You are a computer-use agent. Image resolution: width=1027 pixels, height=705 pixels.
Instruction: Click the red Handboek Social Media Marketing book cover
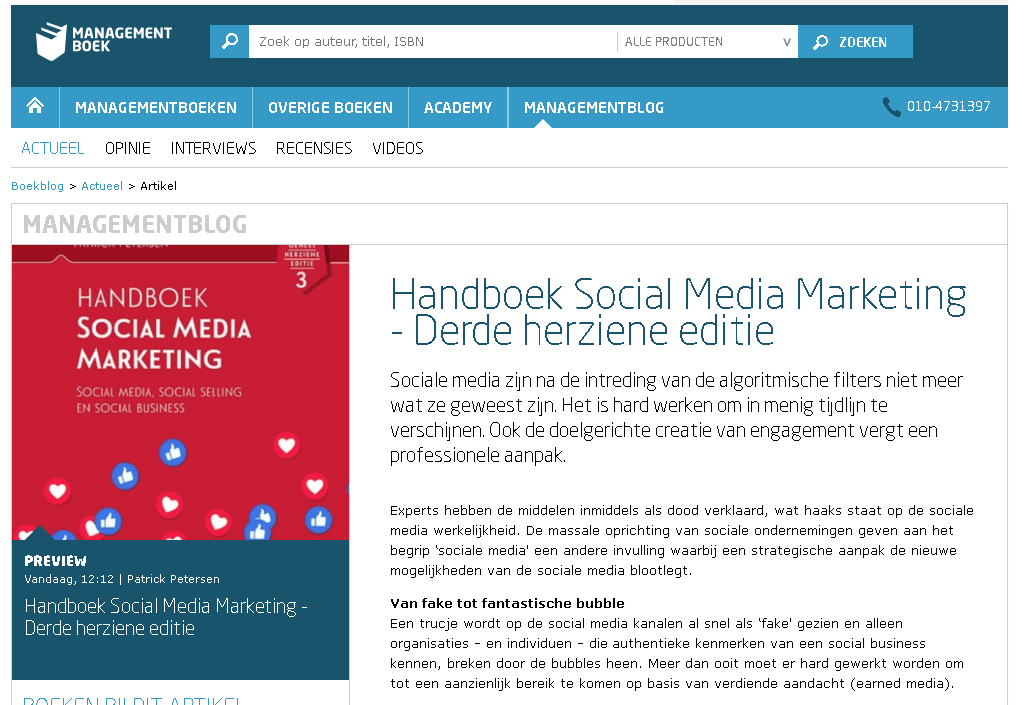pos(180,392)
